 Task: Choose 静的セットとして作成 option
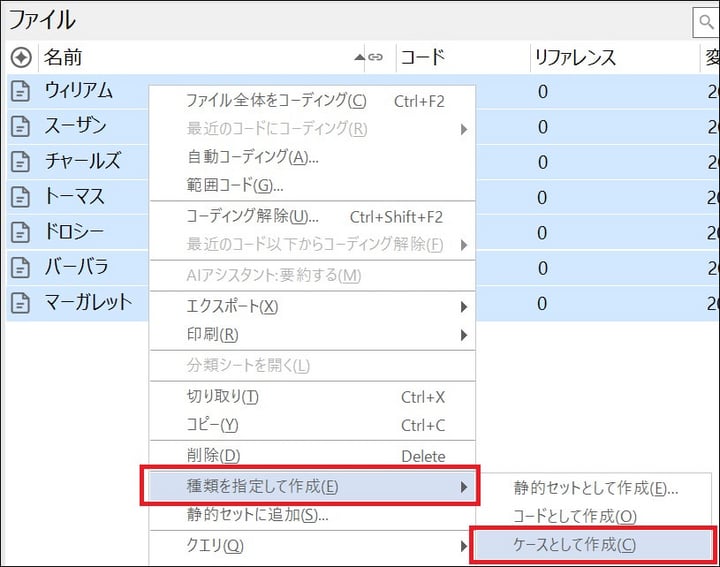(x=596, y=488)
